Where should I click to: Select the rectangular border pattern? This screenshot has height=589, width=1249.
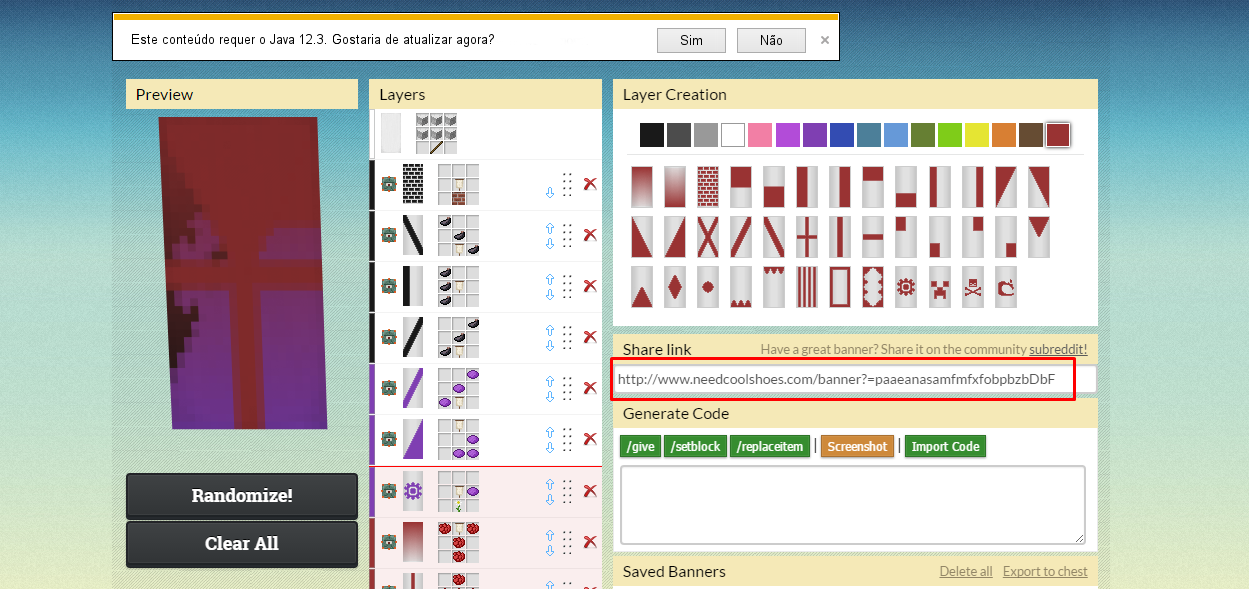[x=840, y=287]
